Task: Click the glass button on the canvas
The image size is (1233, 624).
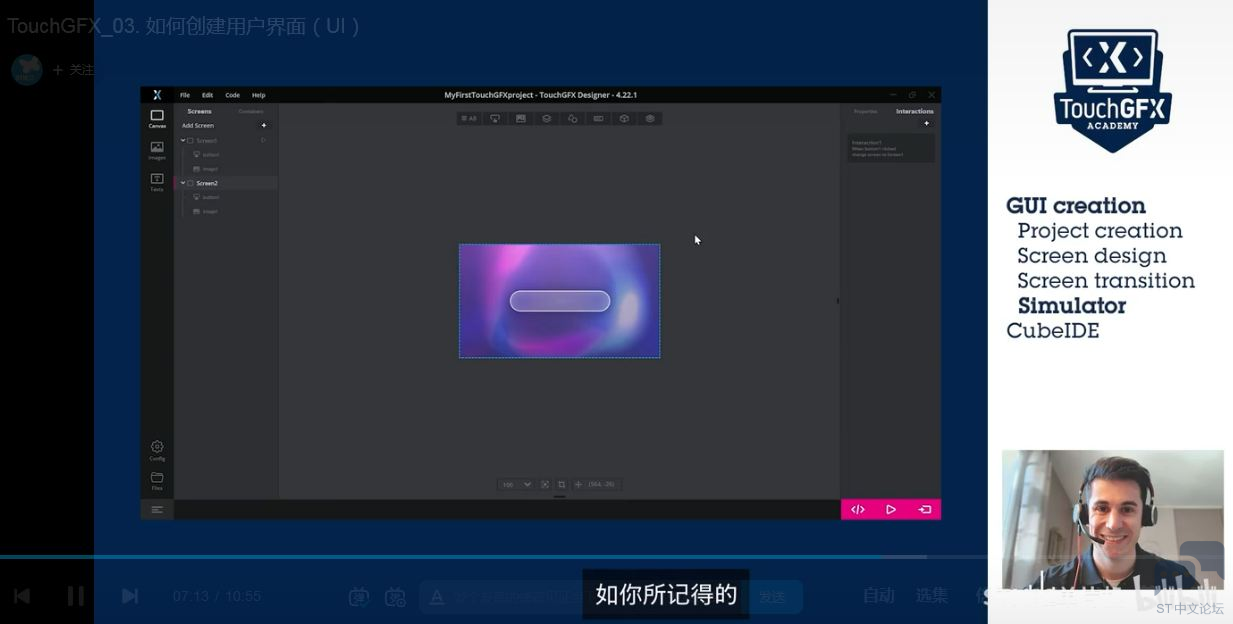Action: pos(560,301)
